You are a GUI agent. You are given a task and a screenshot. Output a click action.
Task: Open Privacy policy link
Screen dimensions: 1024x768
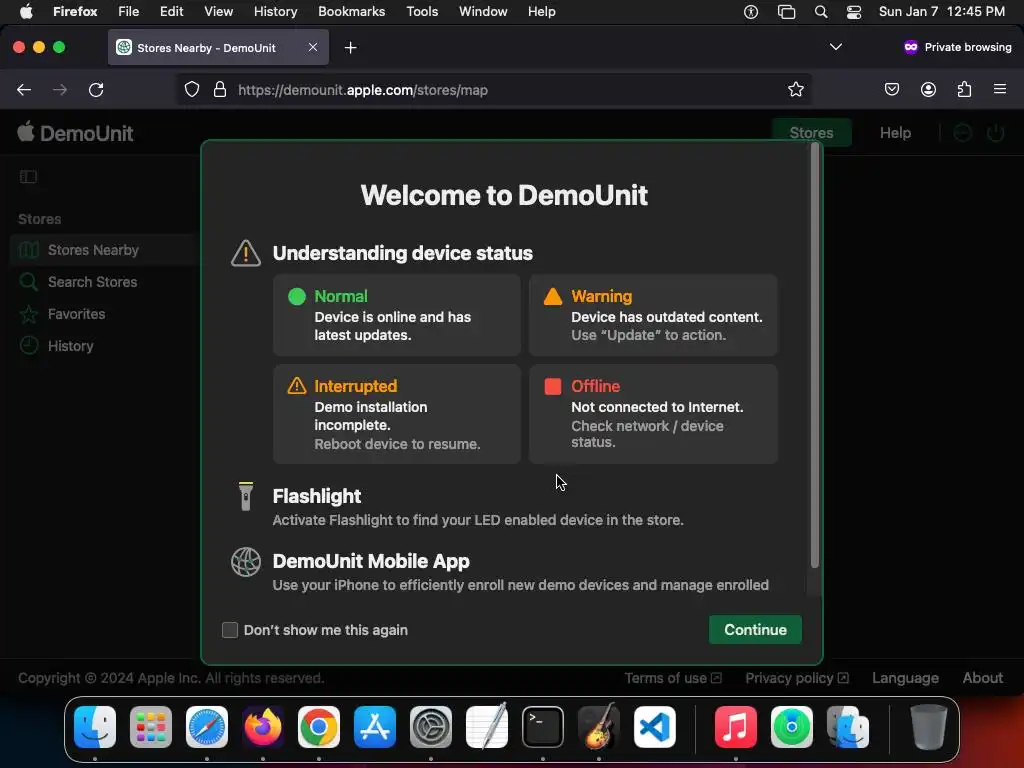[797, 678]
